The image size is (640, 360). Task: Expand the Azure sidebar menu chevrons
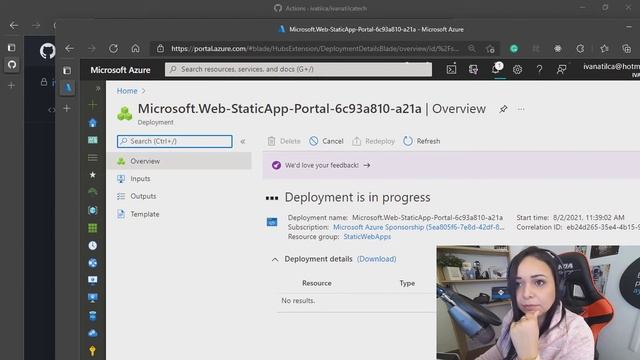[98, 88]
